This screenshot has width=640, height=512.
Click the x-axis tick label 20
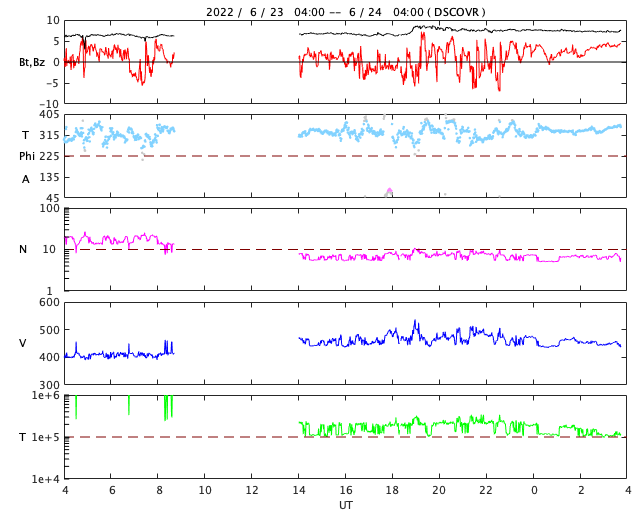click(x=439, y=490)
